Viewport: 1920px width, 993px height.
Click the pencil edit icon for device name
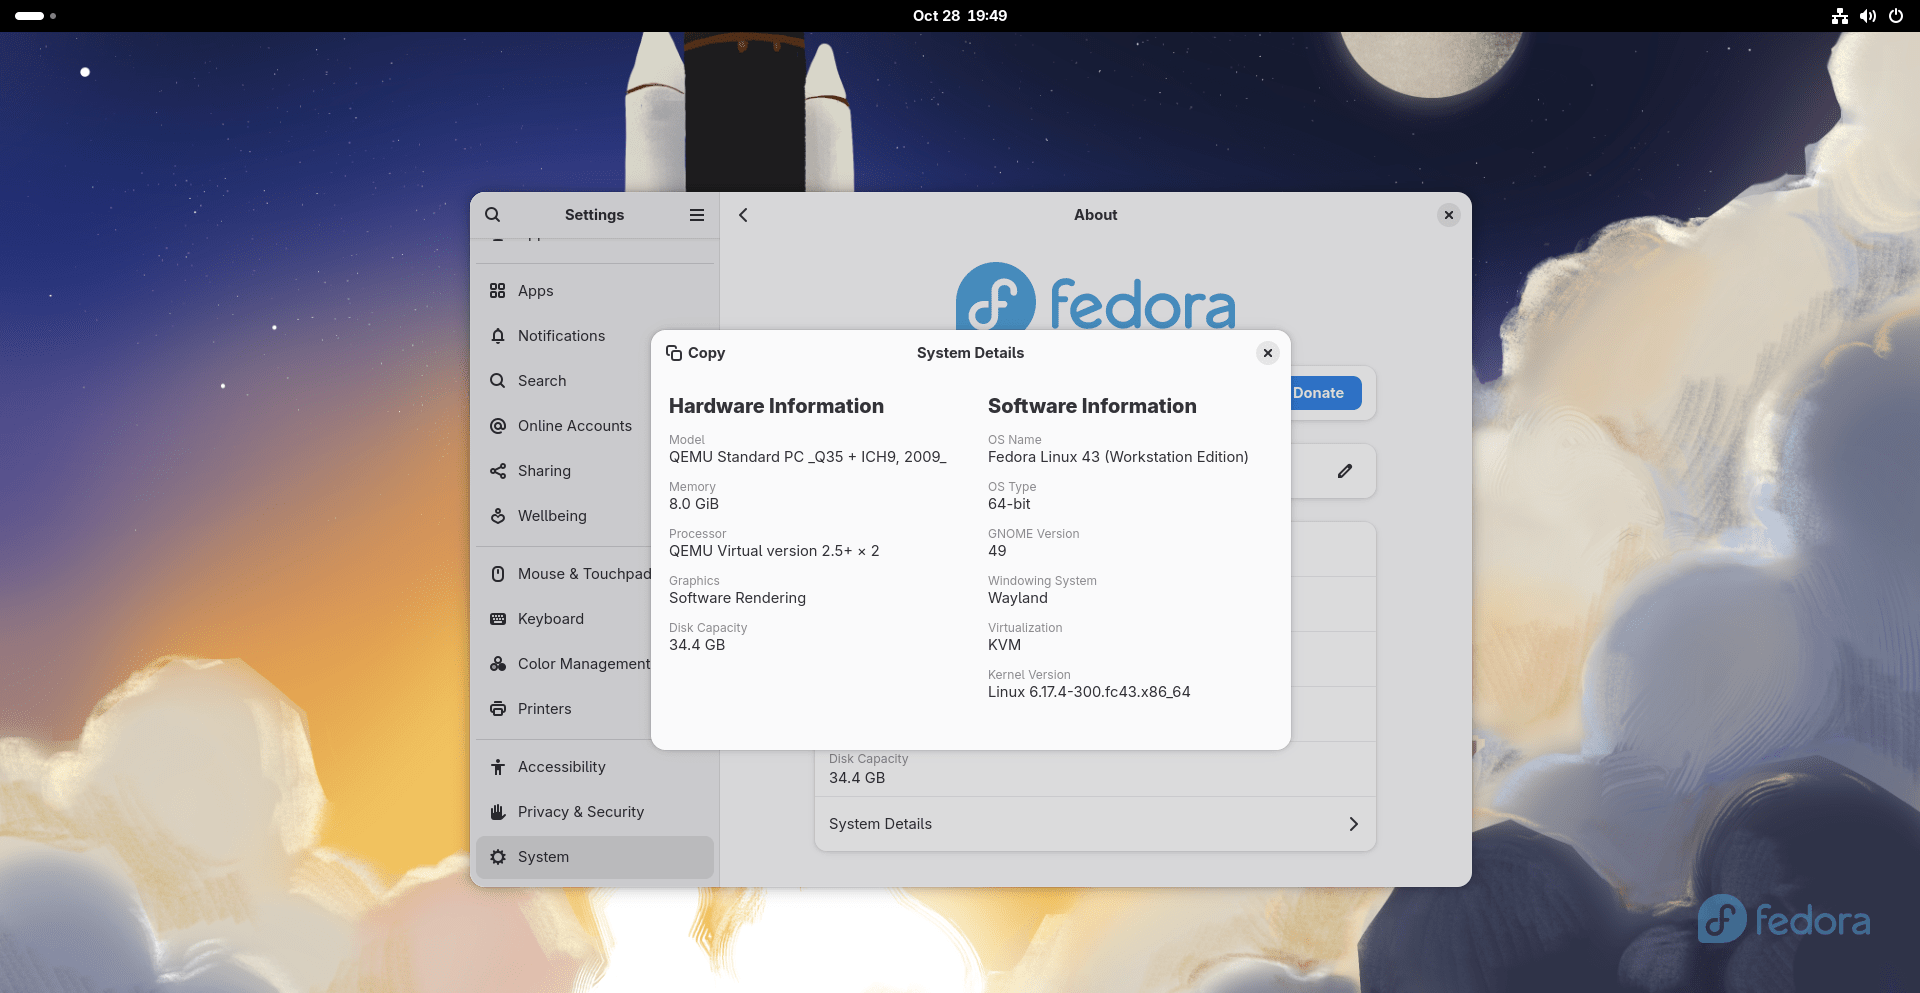(1345, 471)
